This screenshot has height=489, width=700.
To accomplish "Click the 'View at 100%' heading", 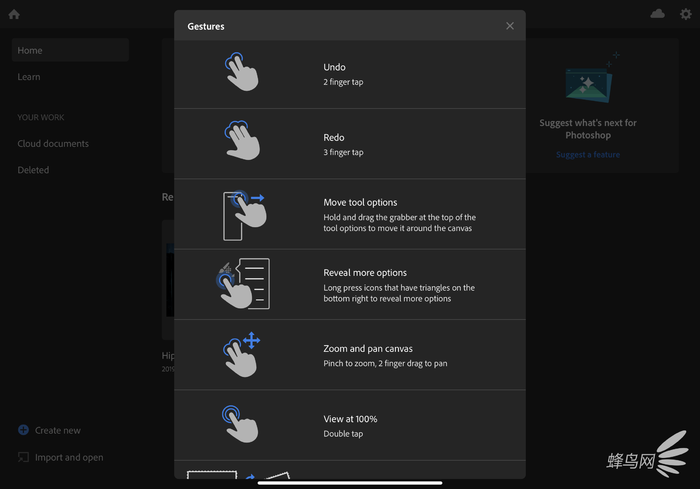I will click(x=350, y=419).
